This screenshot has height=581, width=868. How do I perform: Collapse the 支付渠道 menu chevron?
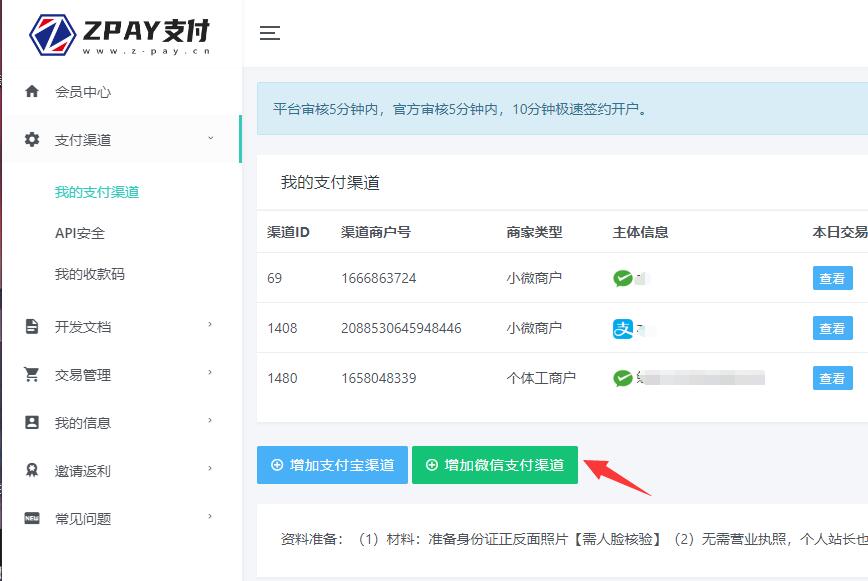tap(210, 138)
